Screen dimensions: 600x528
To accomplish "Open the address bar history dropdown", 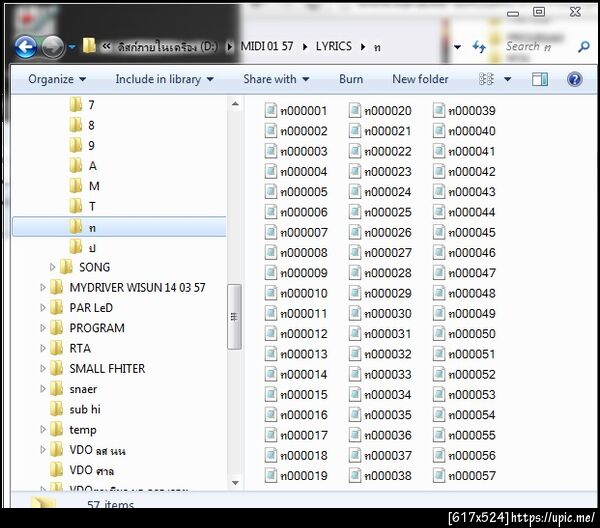I will click(x=457, y=47).
